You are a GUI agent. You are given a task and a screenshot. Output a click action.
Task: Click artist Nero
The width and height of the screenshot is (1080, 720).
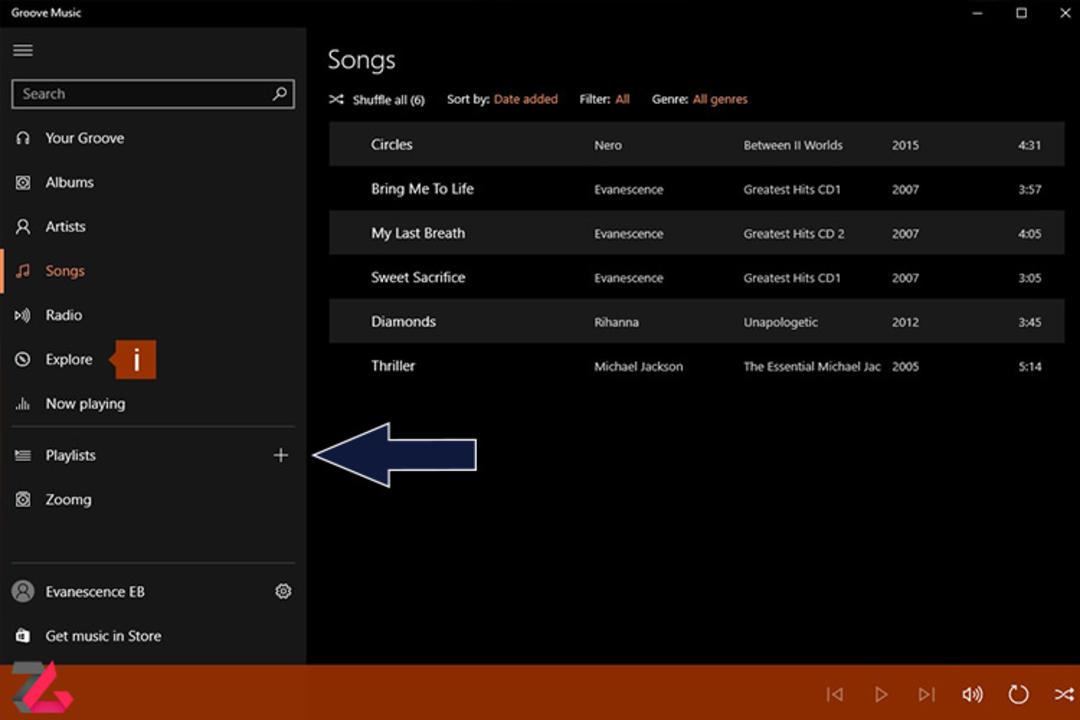[608, 145]
